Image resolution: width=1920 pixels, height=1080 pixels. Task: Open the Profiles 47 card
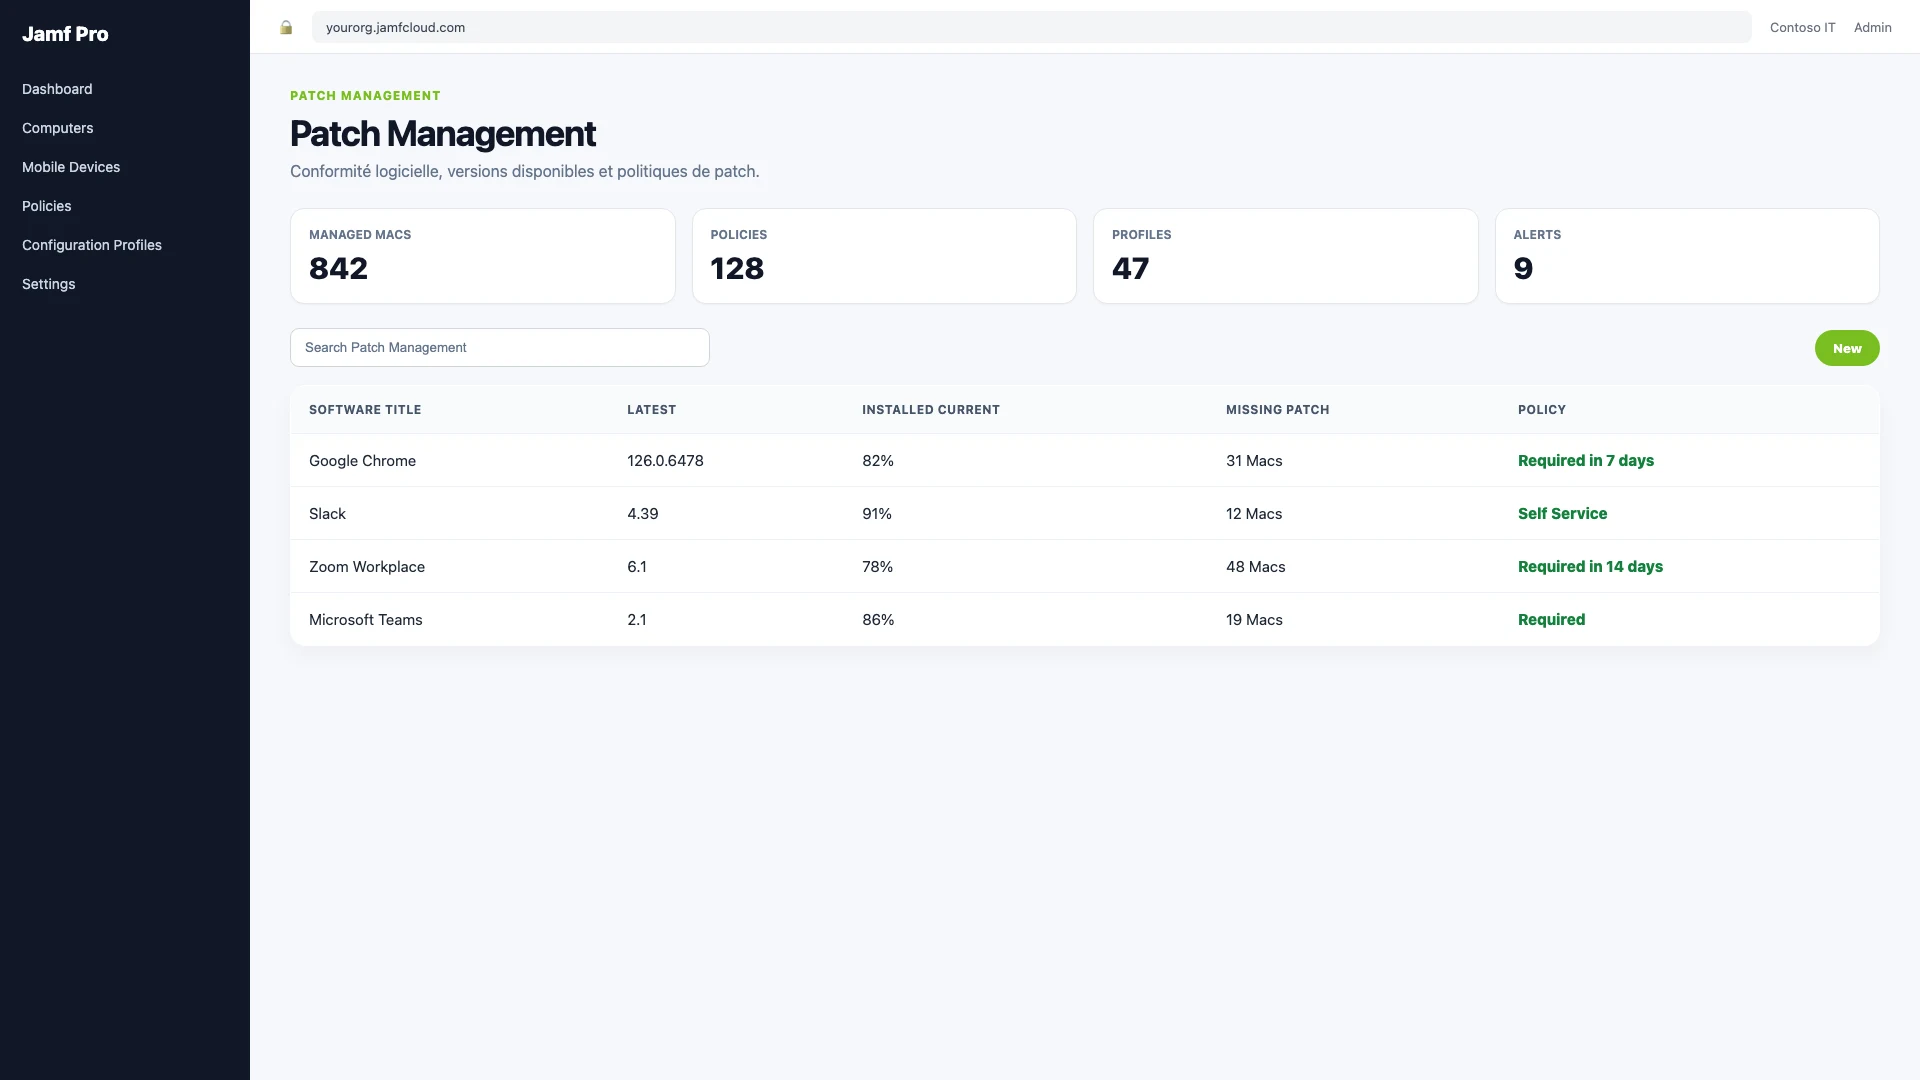(1286, 256)
